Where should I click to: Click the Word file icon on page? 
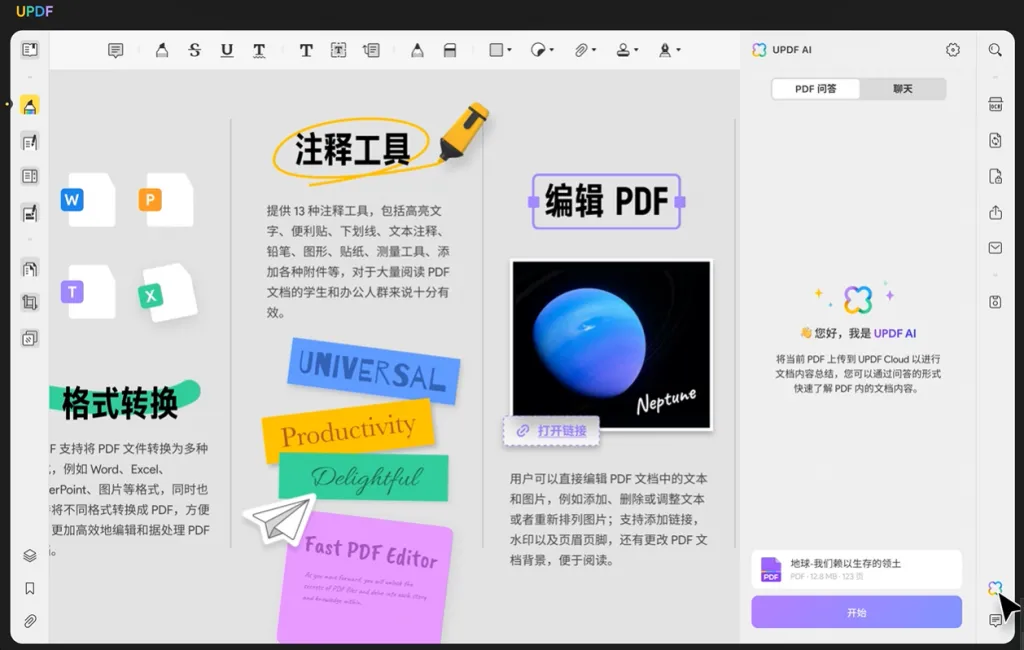(x=89, y=200)
